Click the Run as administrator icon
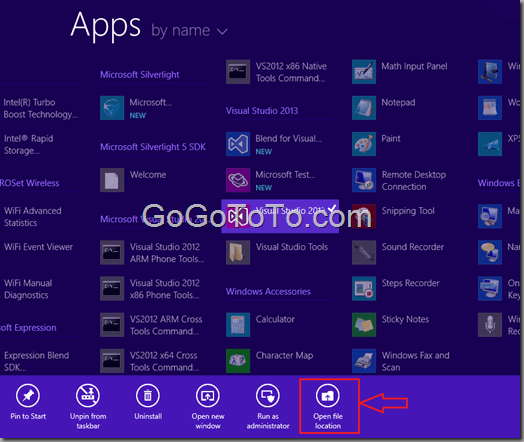Viewport: 524px width, 442px height. (x=268, y=396)
